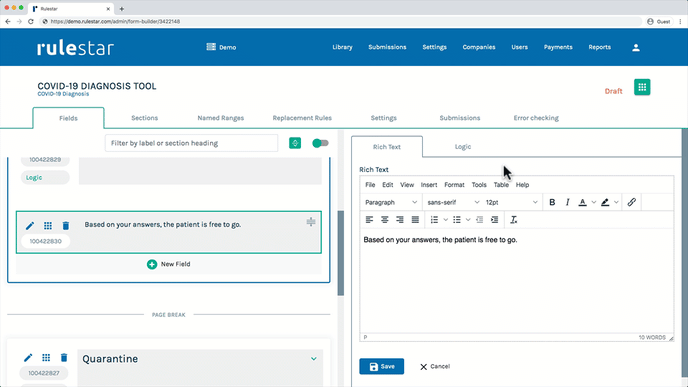Open the green grid menu next to Draft
This screenshot has height=387, width=688.
pos(642,87)
